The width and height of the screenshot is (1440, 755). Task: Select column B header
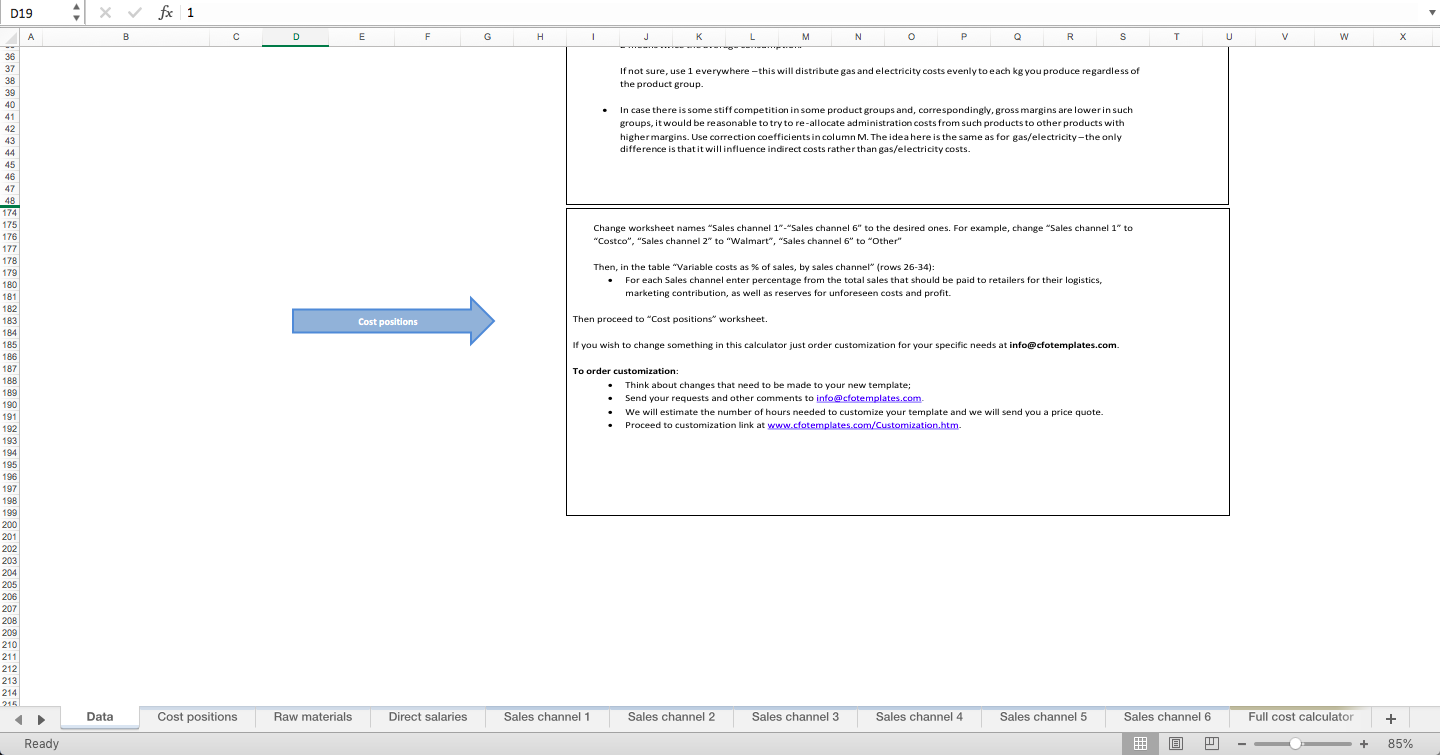pyautogui.click(x=125, y=37)
